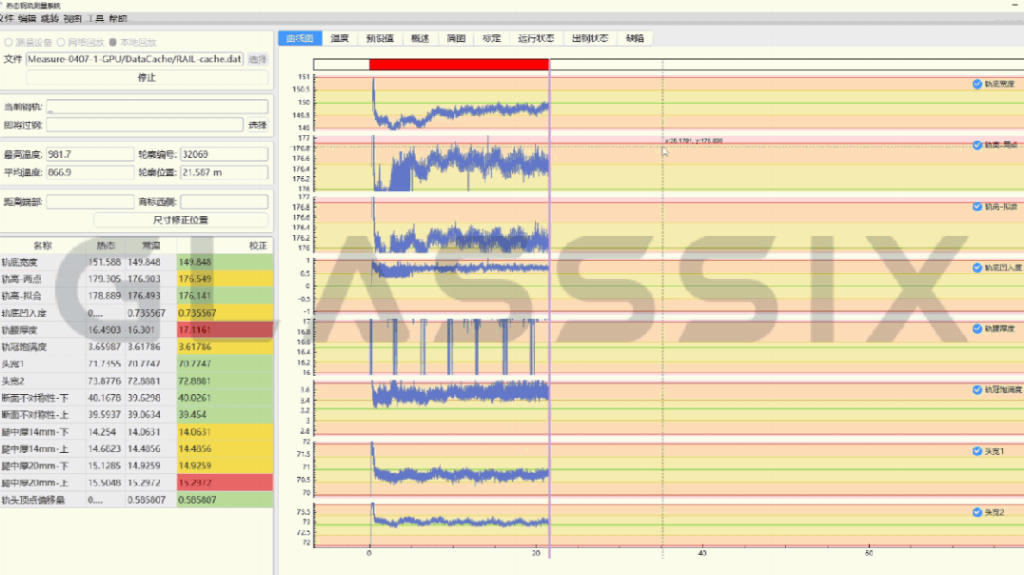Click the 平均温度 field showing 866.9
Screen dimensions: 1024x575
click(x=90, y=172)
